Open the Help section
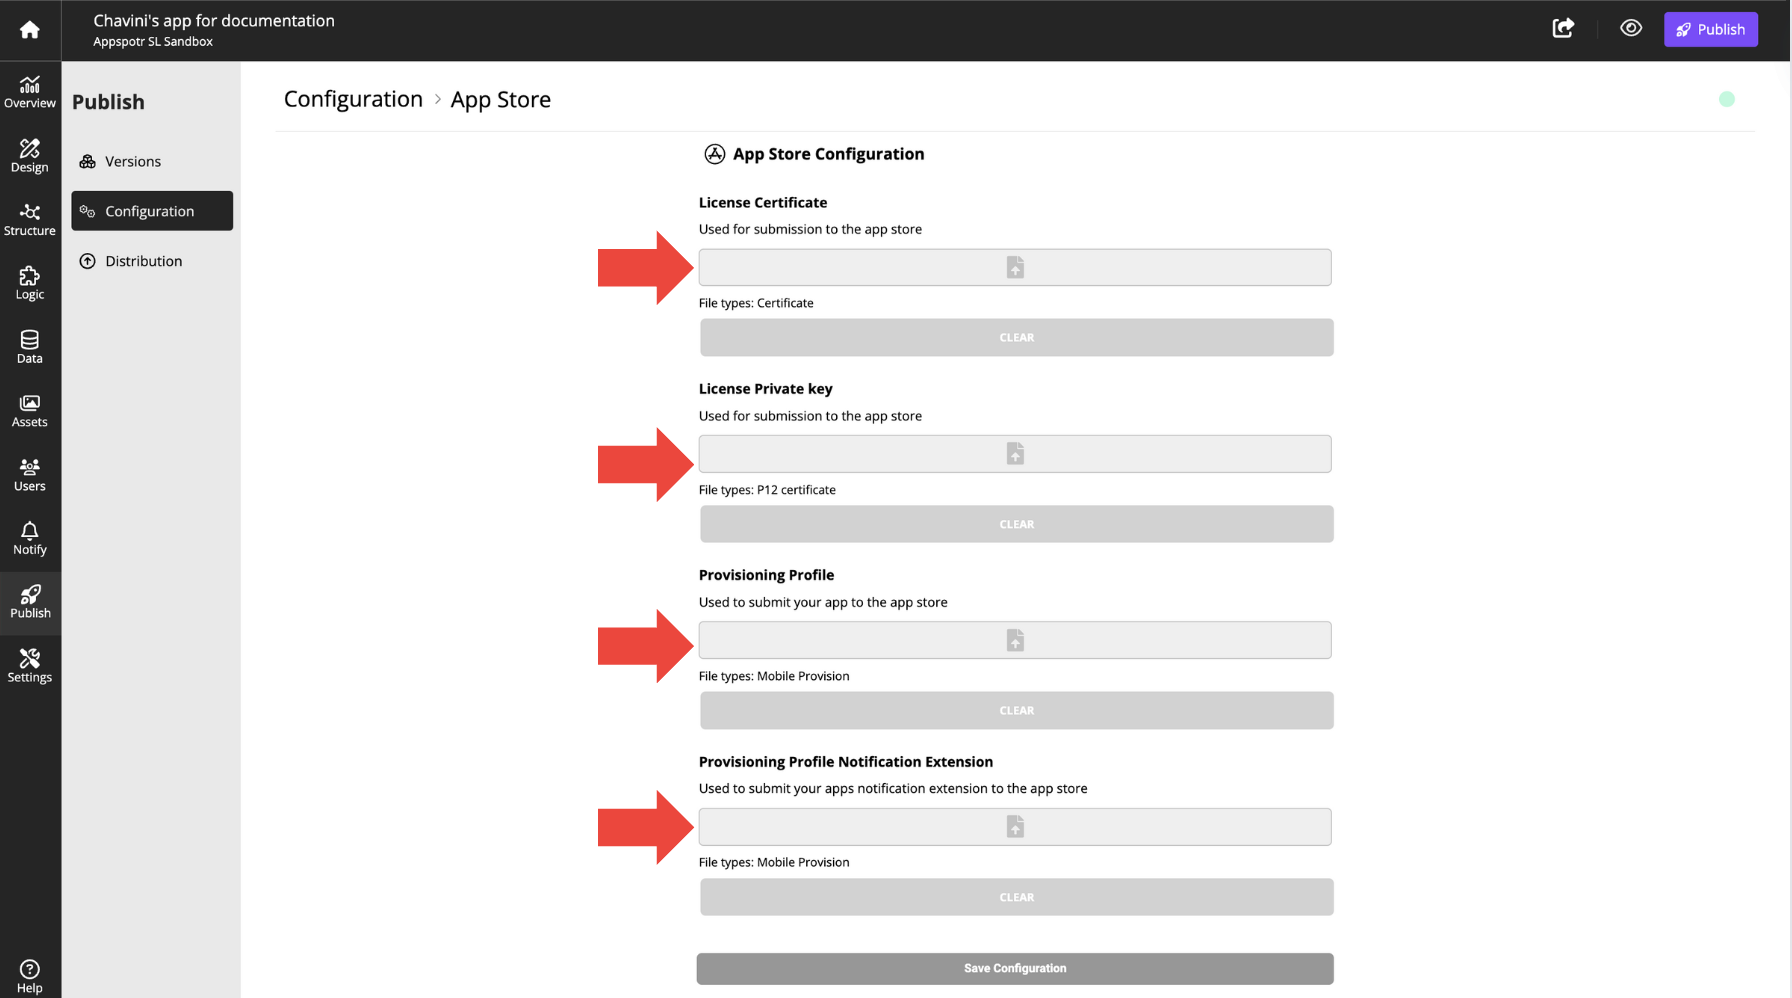Screen dimensions: 1792x998 30,977
